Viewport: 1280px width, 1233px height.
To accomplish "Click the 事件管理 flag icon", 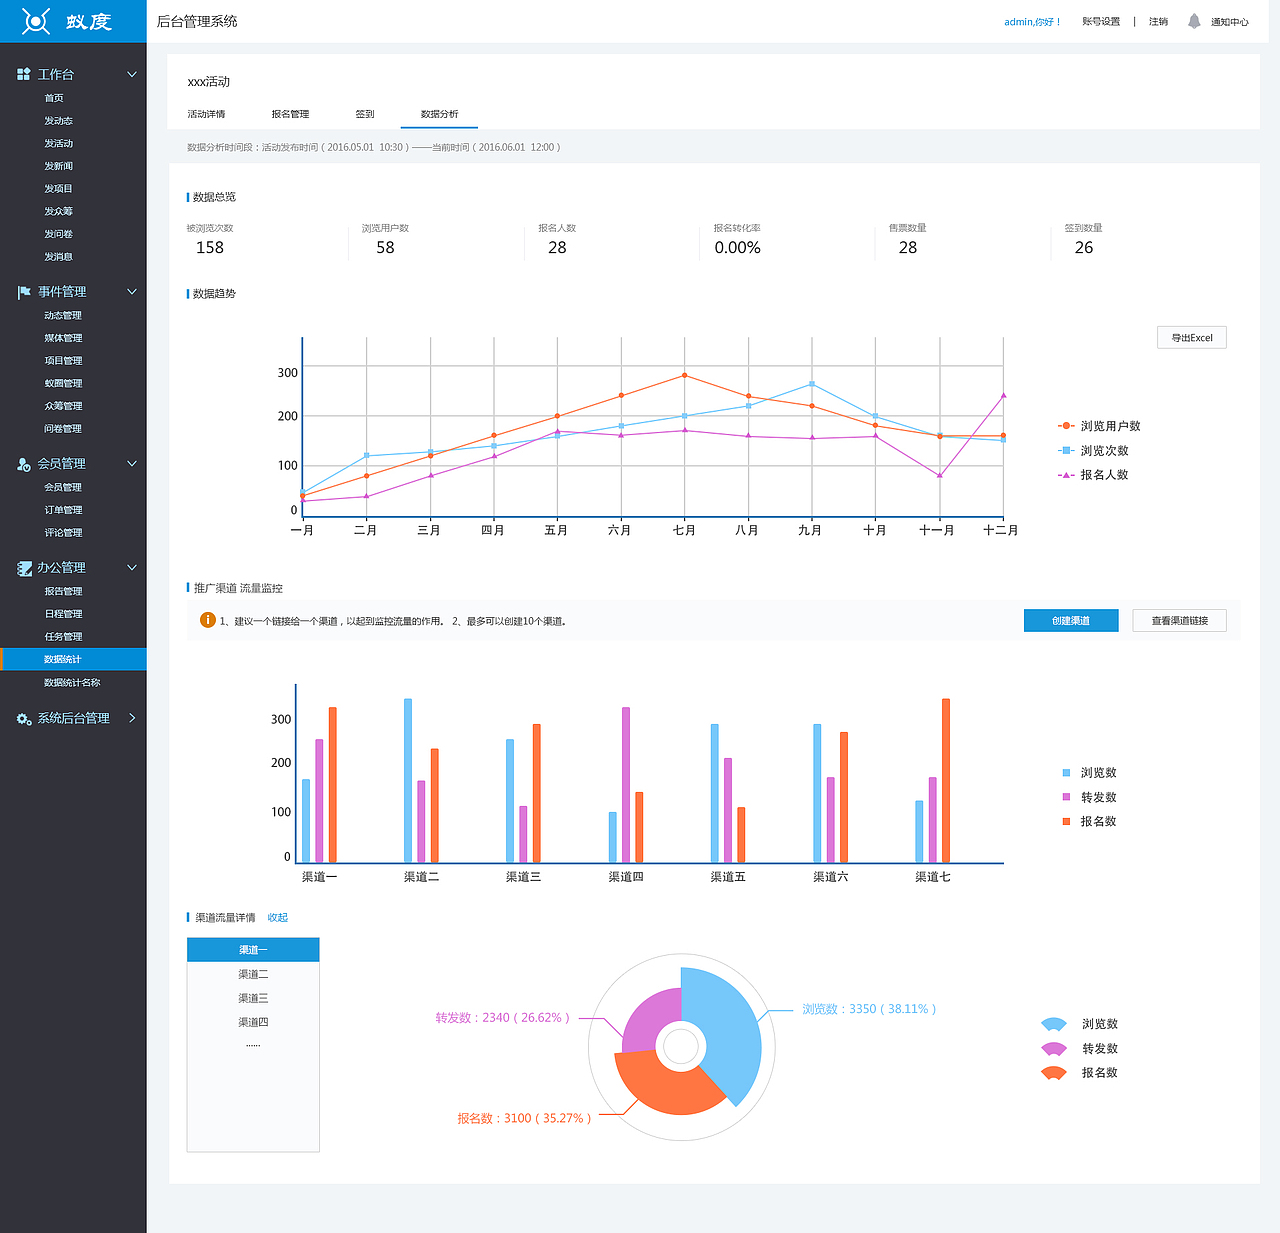I will click(x=24, y=292).
